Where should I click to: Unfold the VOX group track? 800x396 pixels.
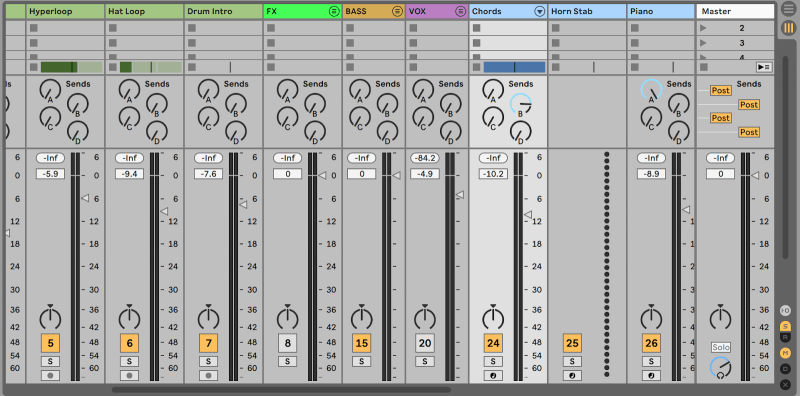(461, 11)
